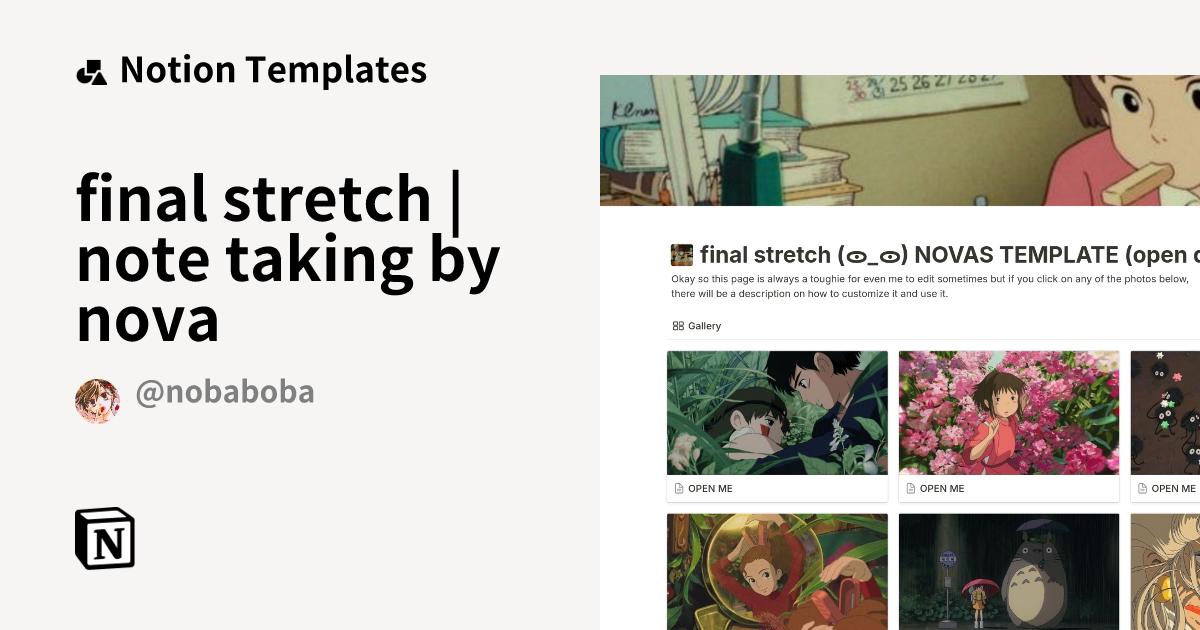The width and height of the screenshot is (1200, 630).
Task: Click the page cover banner image
Action: tap(900, 140)
